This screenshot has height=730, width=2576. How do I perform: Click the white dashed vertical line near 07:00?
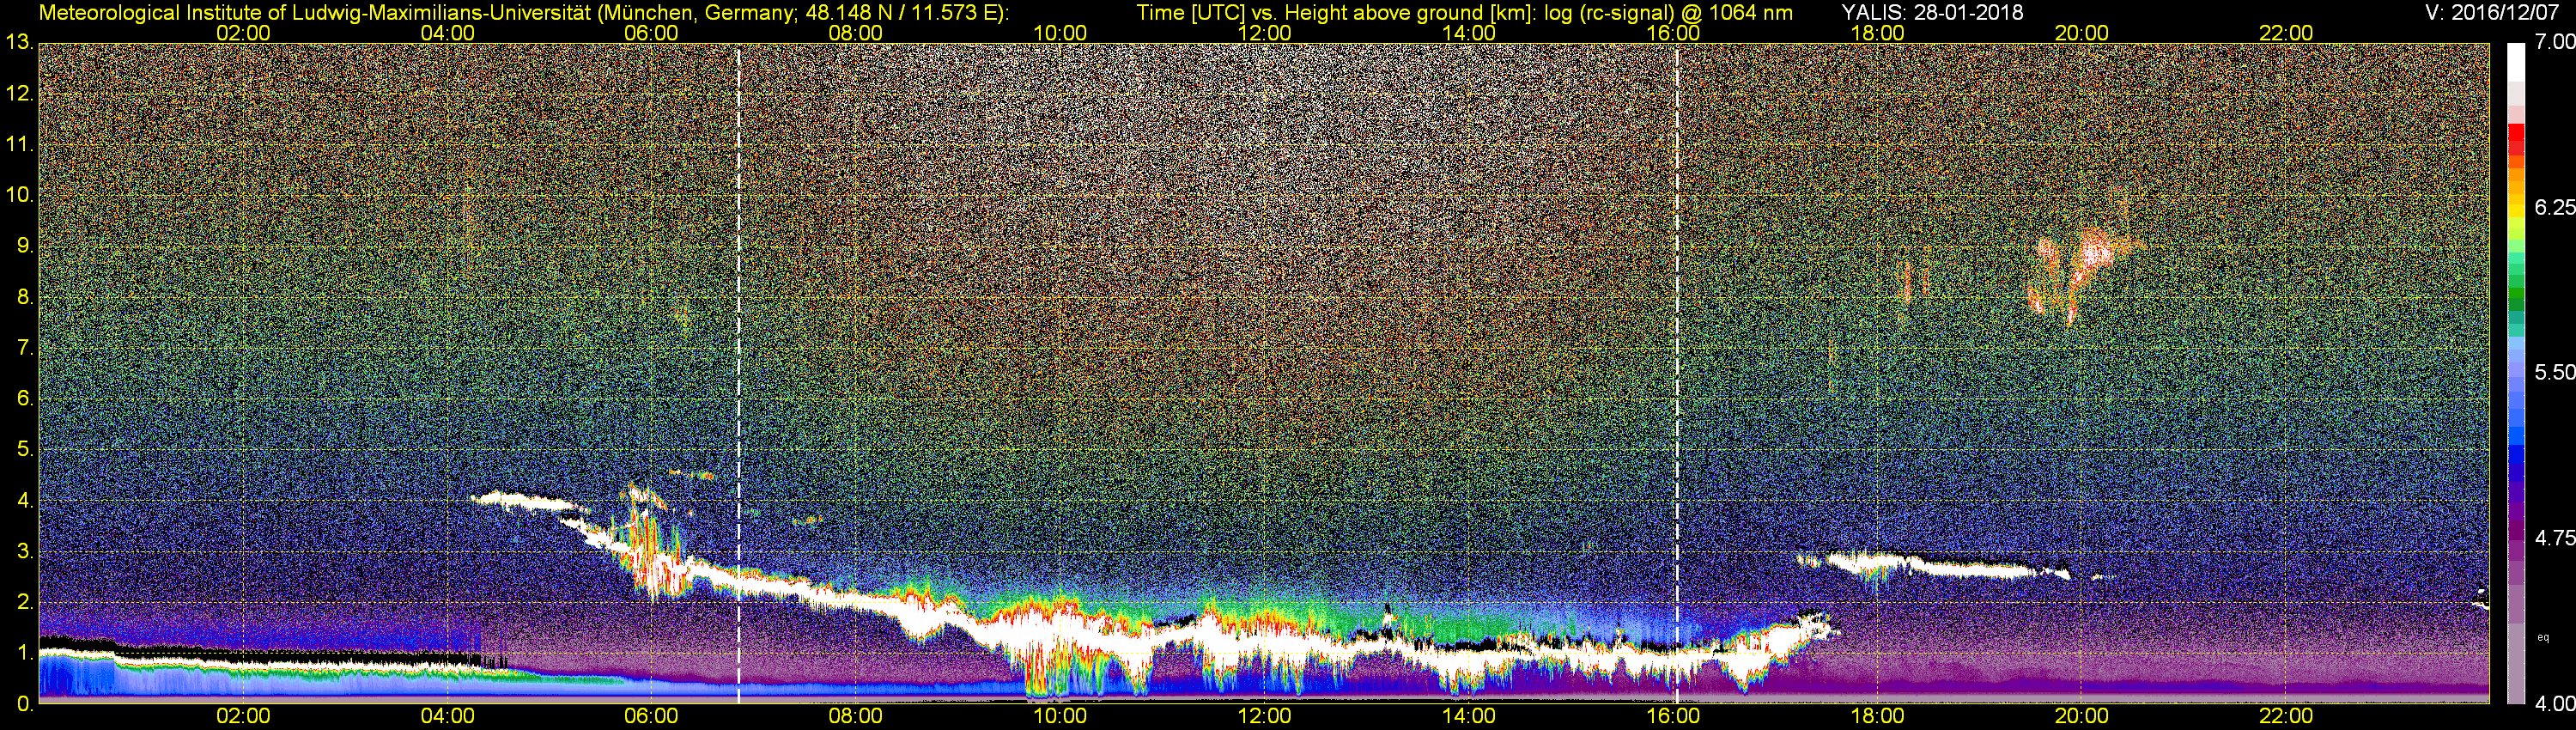(738, 374)
